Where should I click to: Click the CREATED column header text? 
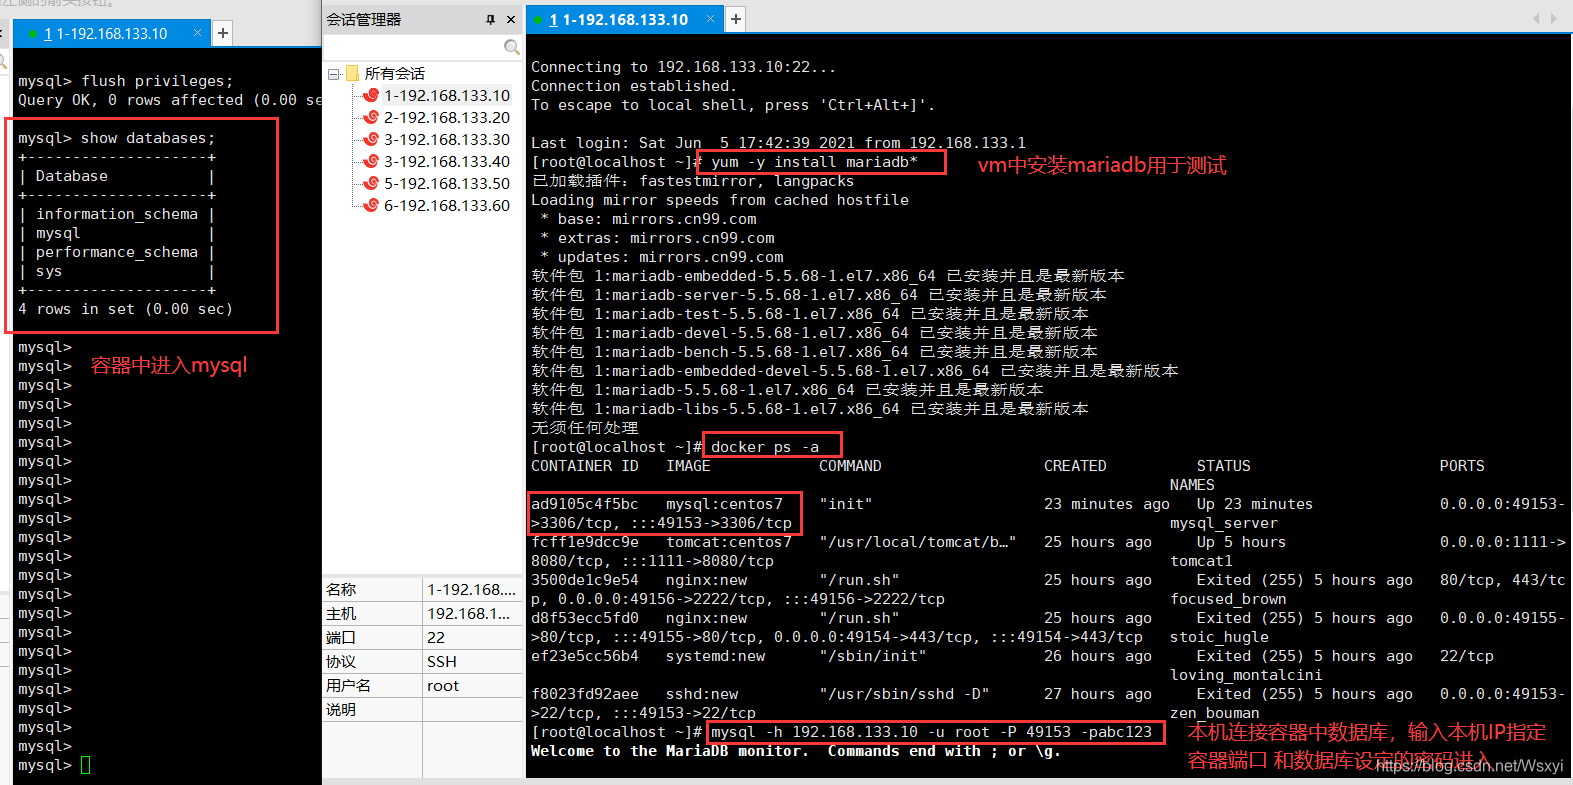click(x=1075, y=466)
